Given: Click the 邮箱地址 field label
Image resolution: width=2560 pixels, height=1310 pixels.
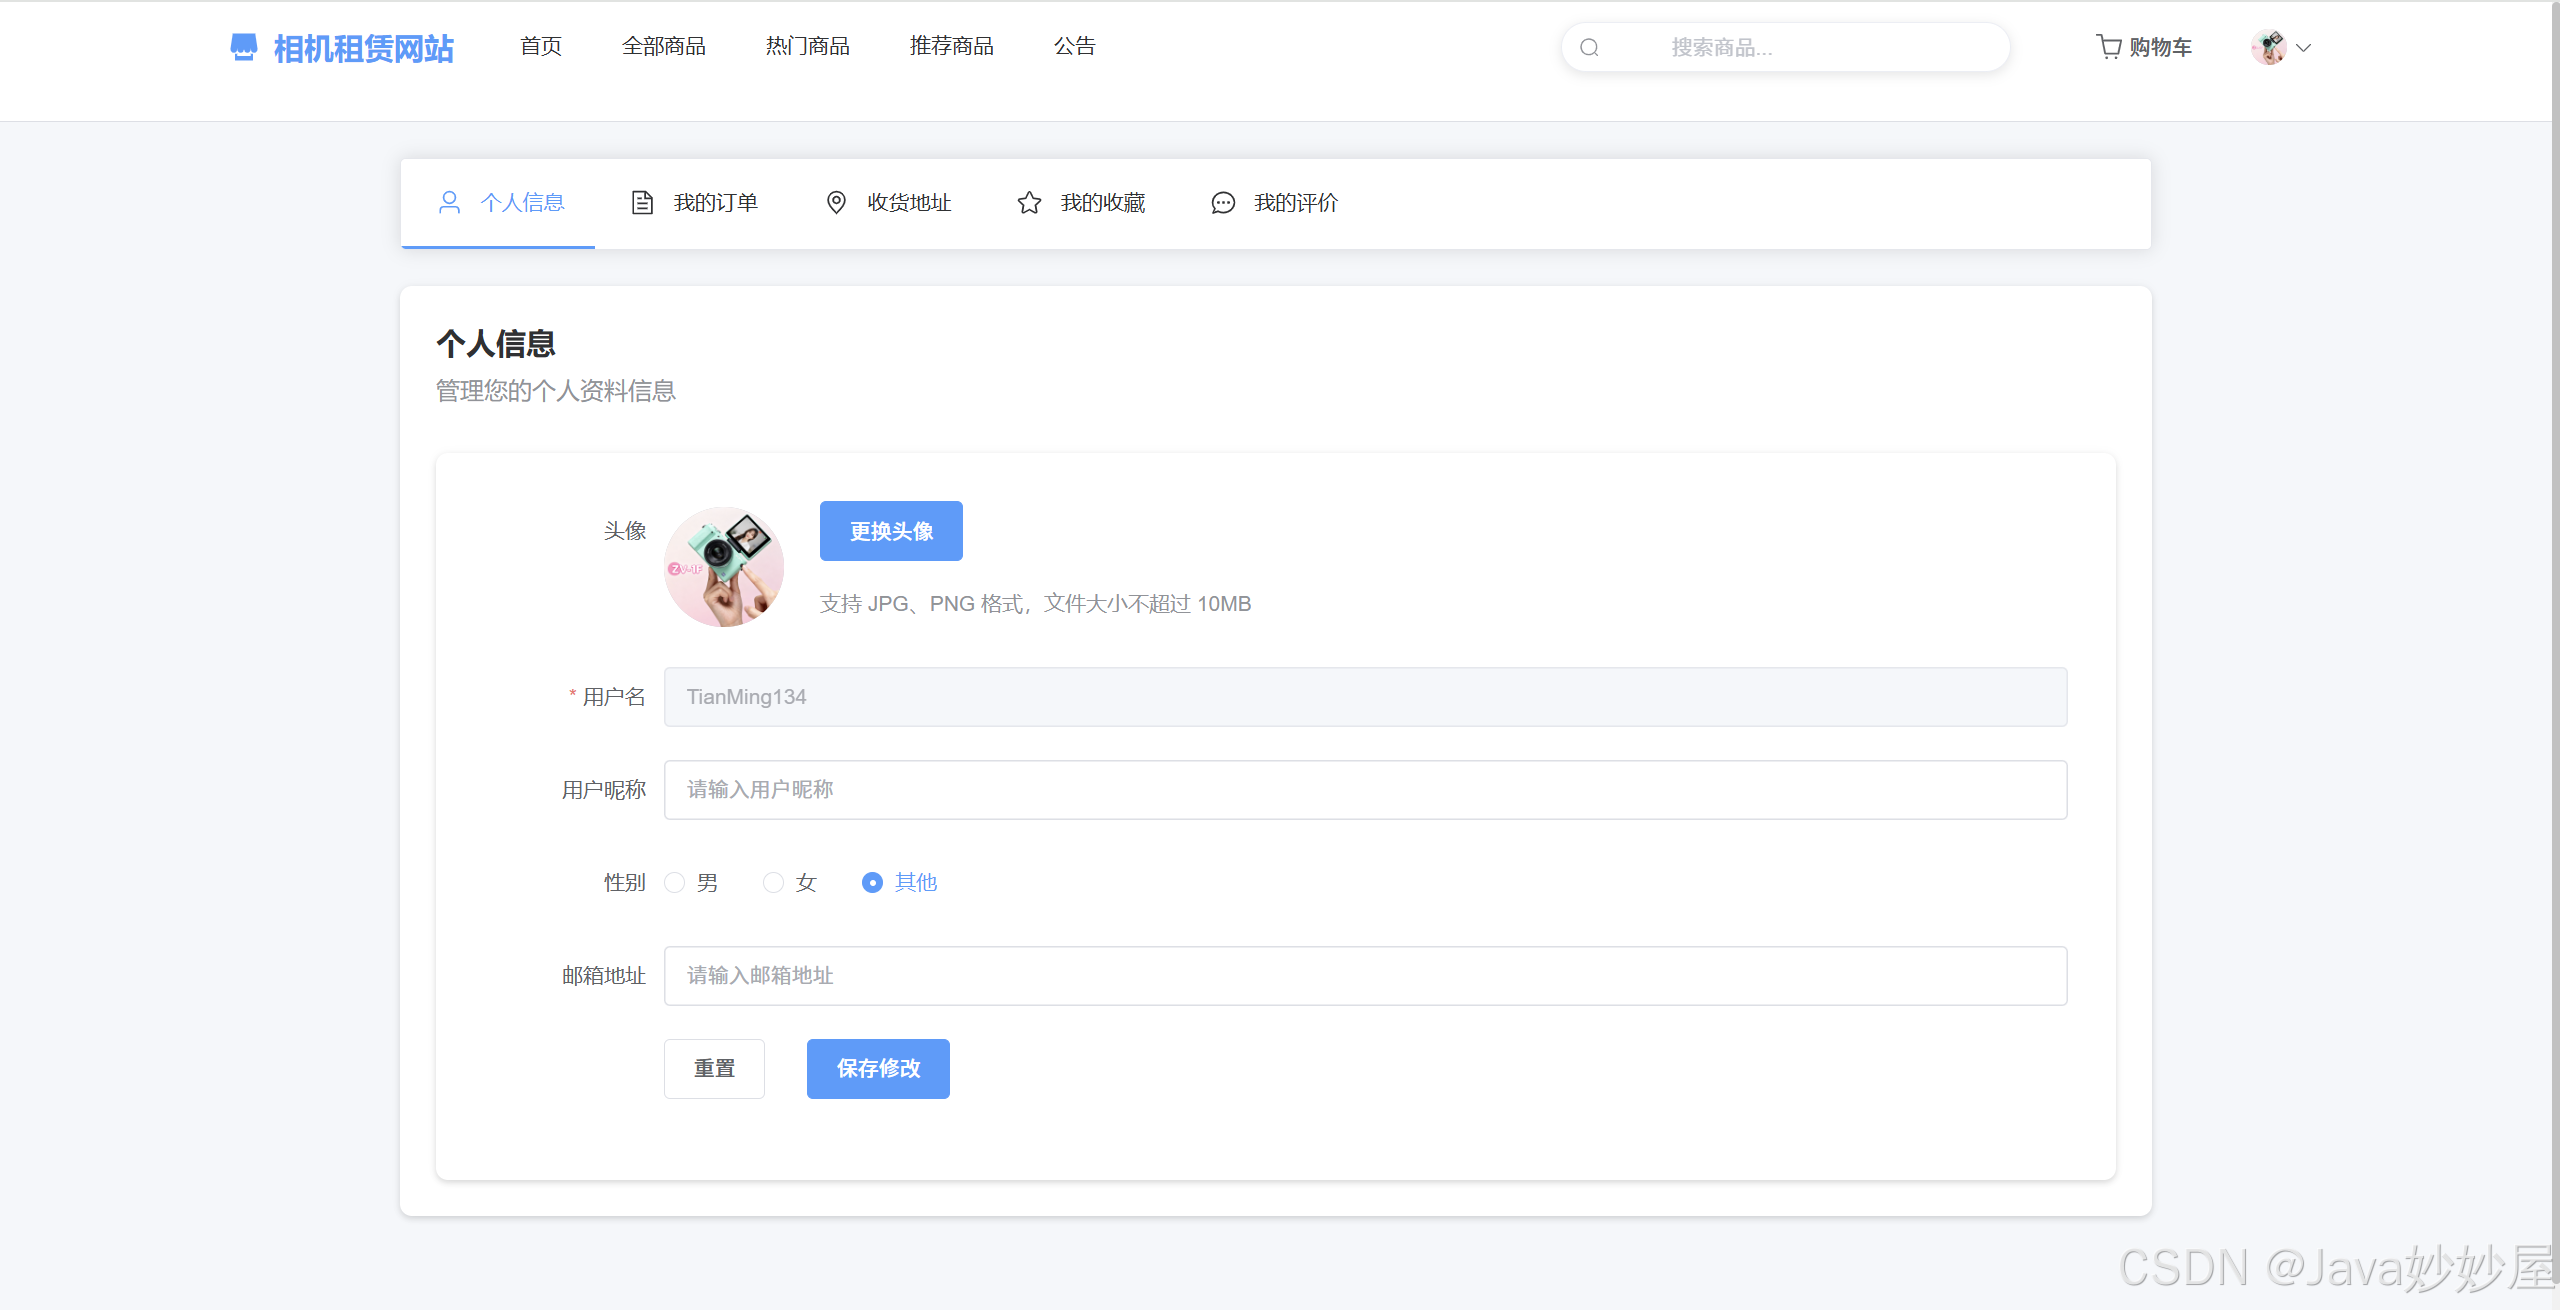Looking at the screenshot, I should [604, 976].
